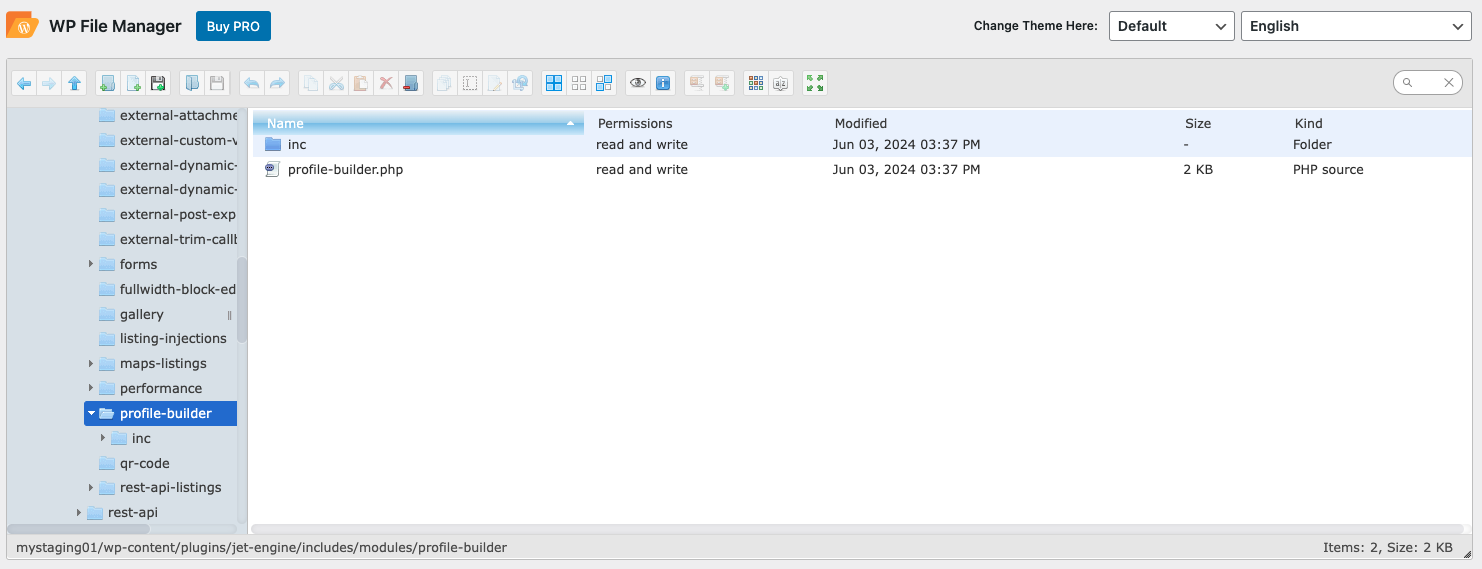The height and width of the screenshot is (569, 1482).
Task: Click the Upload files floppy-plus icon
Action: pos(158,84)
